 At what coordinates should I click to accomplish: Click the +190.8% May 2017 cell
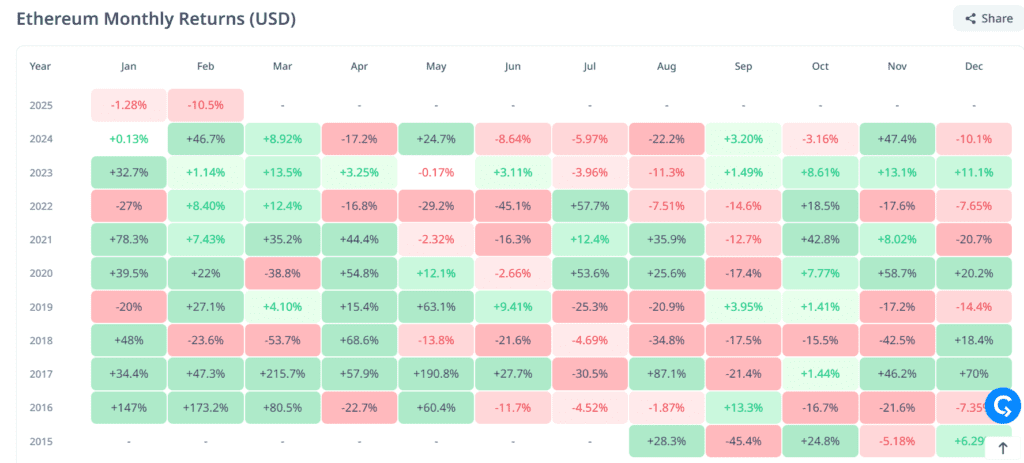point(436,373)
